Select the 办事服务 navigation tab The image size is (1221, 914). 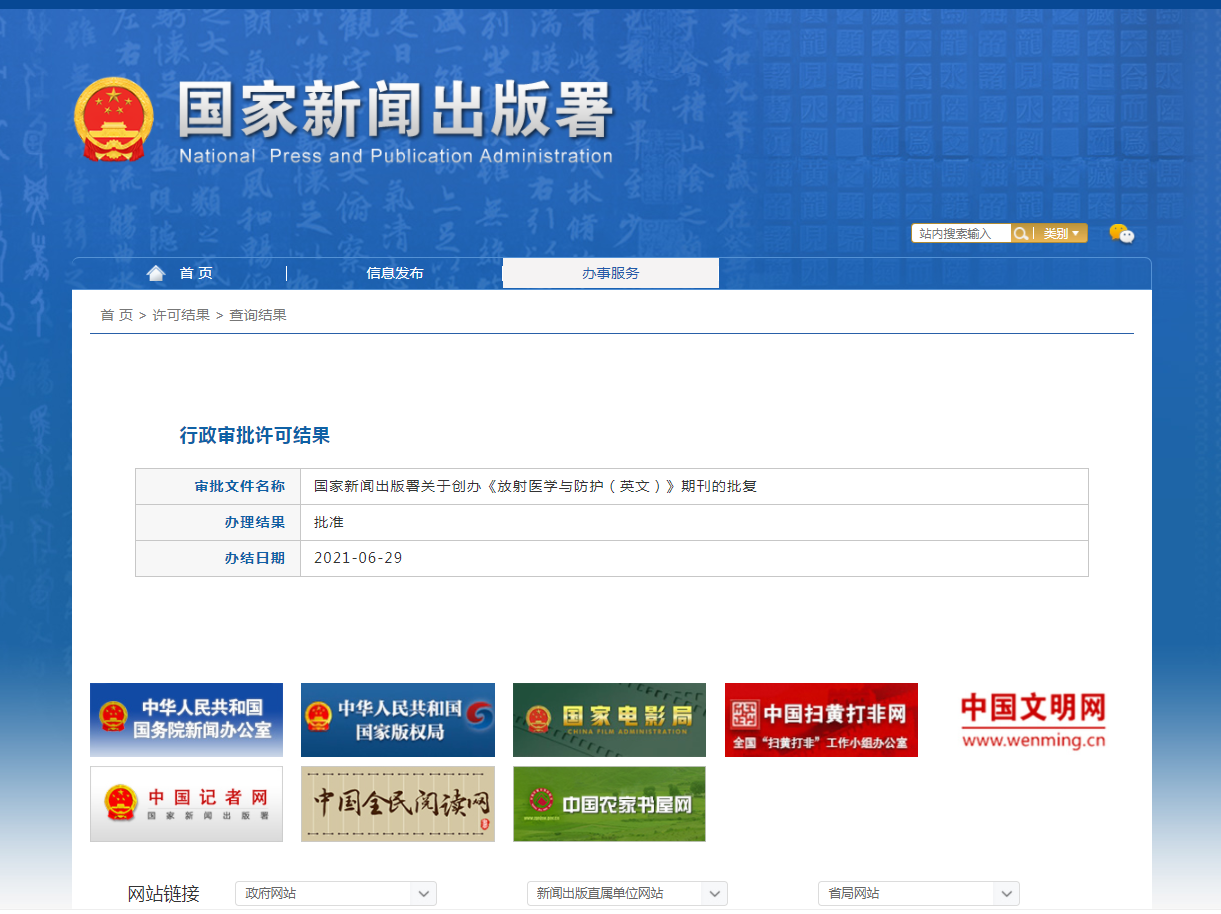click(610, 273)
